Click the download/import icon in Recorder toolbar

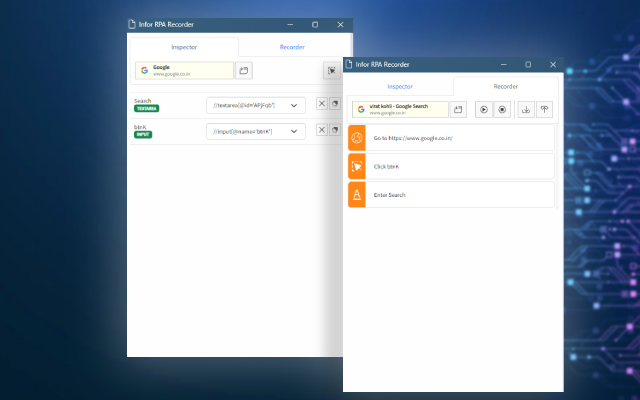pyautogui.click(x=526, y=109)
